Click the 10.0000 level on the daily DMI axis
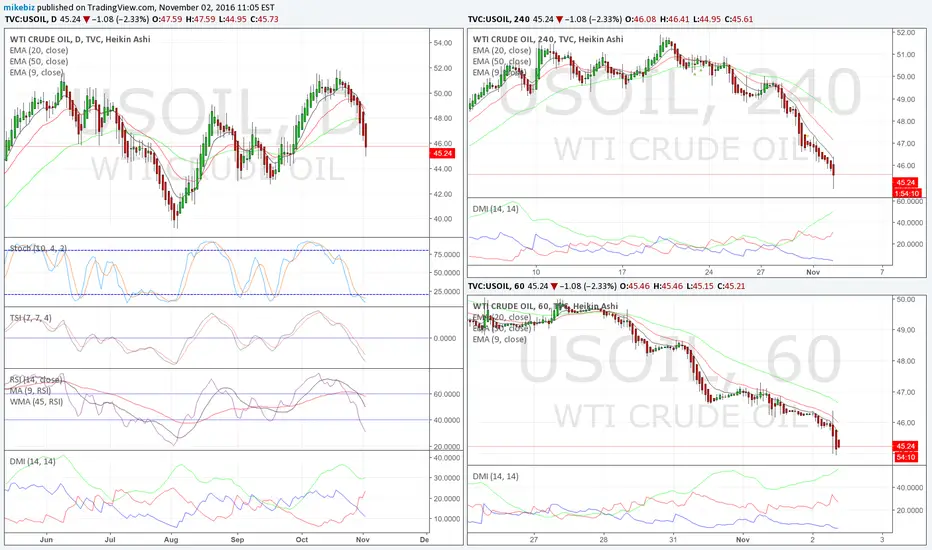 tap(445, 519)
